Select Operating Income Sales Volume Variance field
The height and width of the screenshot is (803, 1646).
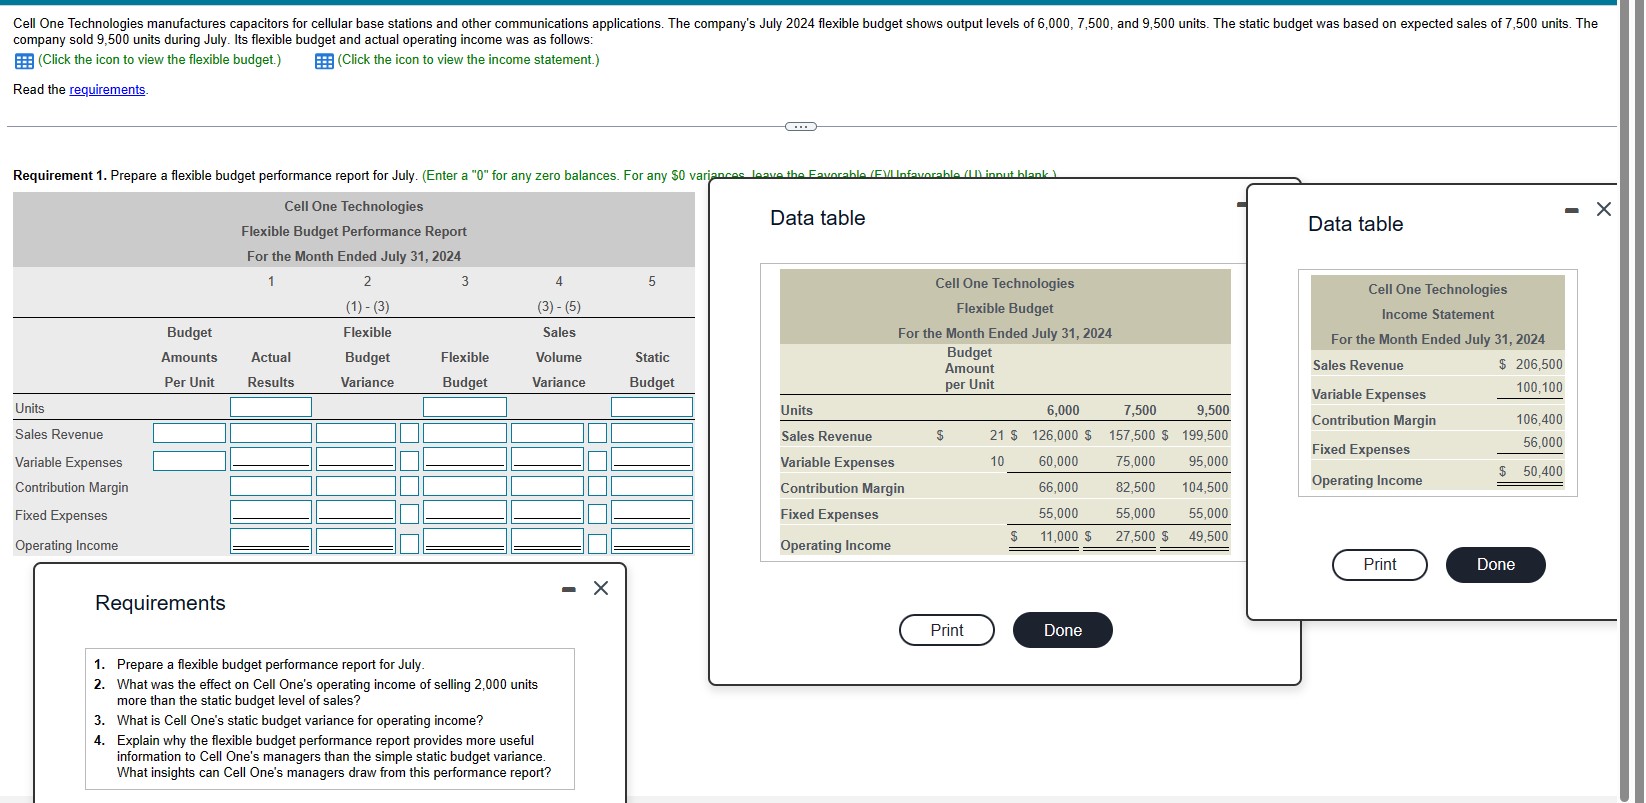[x=547, y=541]
